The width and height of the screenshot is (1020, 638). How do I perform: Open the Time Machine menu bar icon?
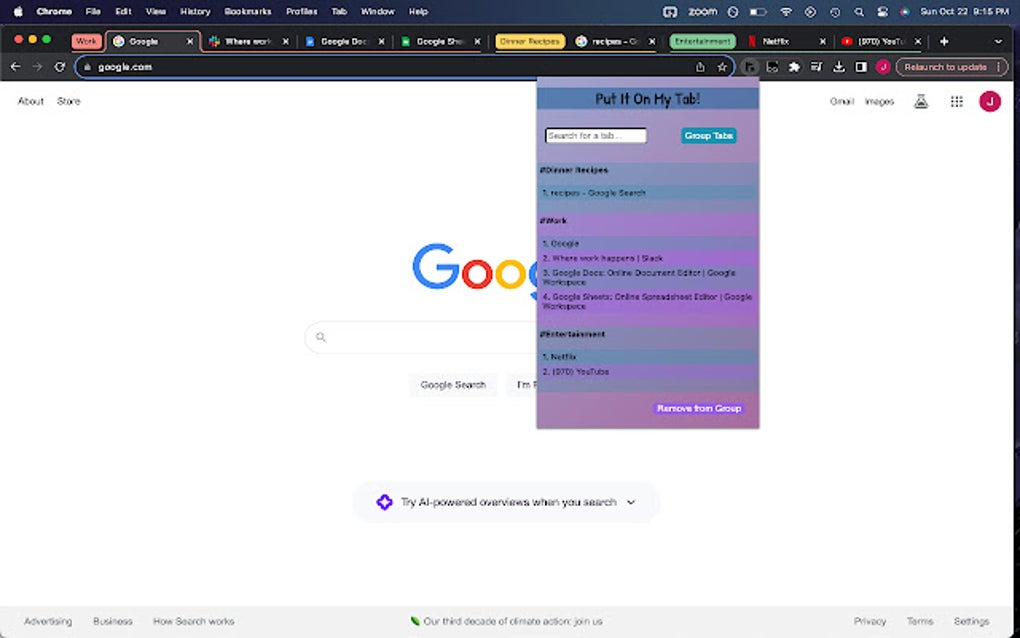(835, 12)
